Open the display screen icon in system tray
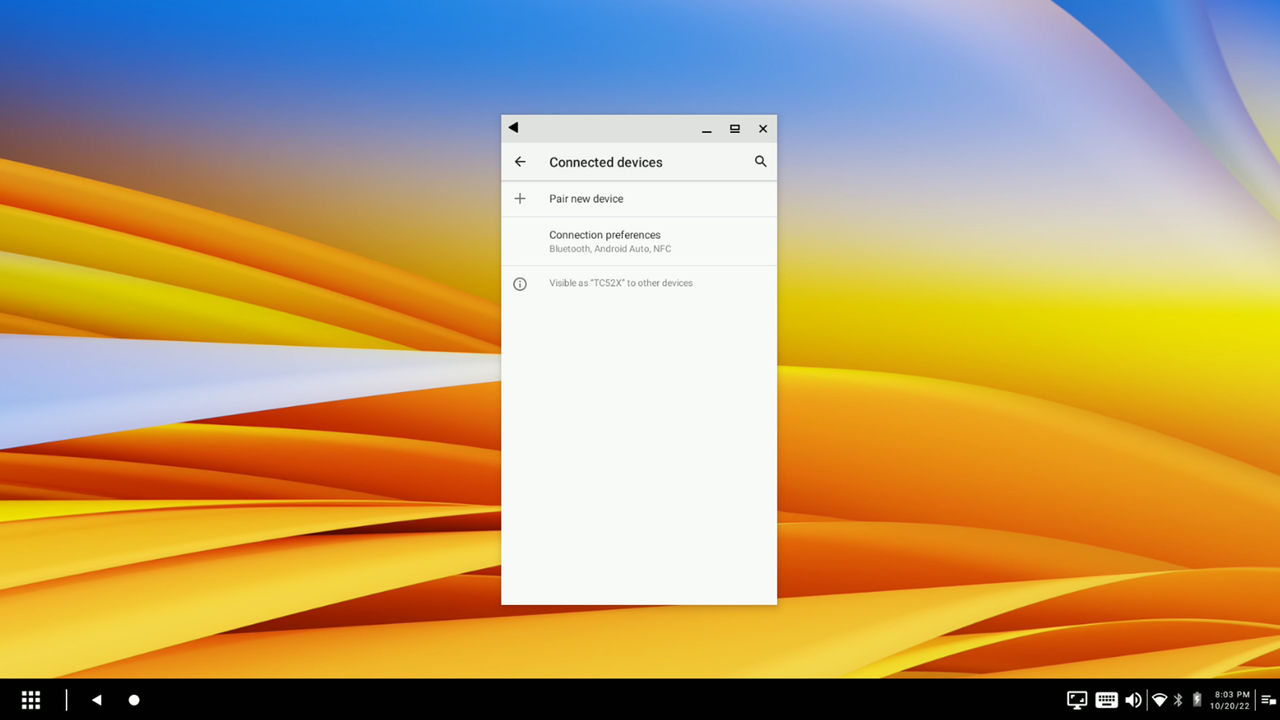The width and height of the screenshot is (1280, 720). [x=1077, y=700]
